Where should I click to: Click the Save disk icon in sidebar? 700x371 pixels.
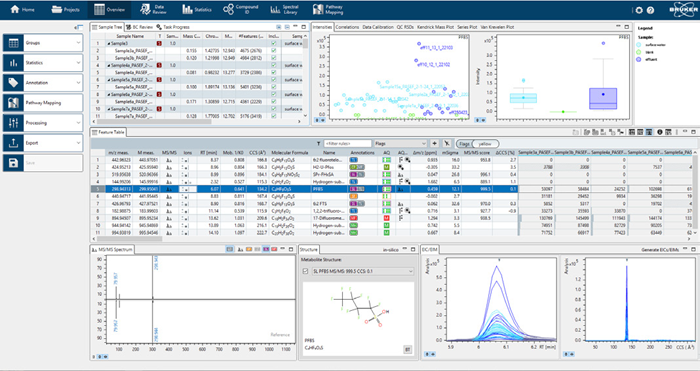(13, 163)
